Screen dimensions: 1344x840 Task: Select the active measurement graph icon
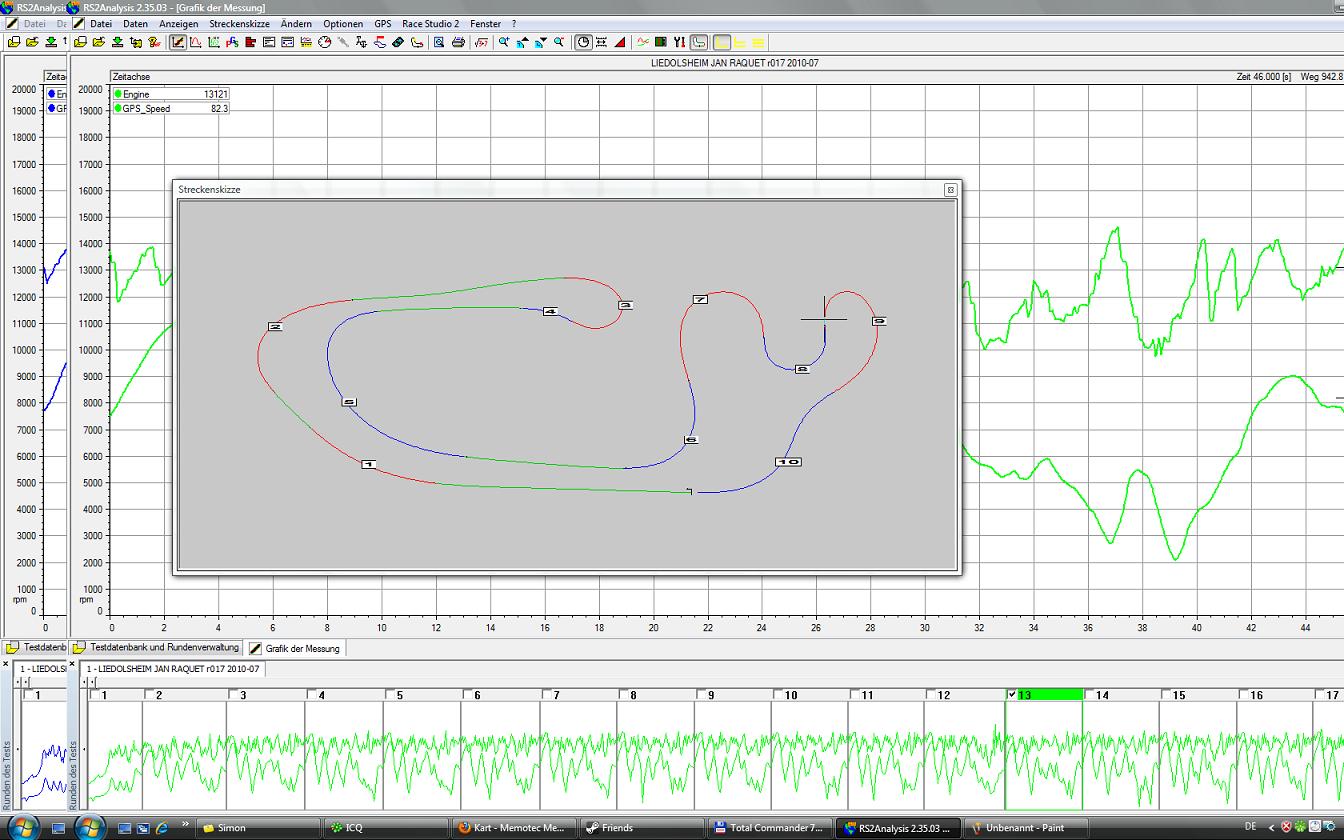coord(178,42)
